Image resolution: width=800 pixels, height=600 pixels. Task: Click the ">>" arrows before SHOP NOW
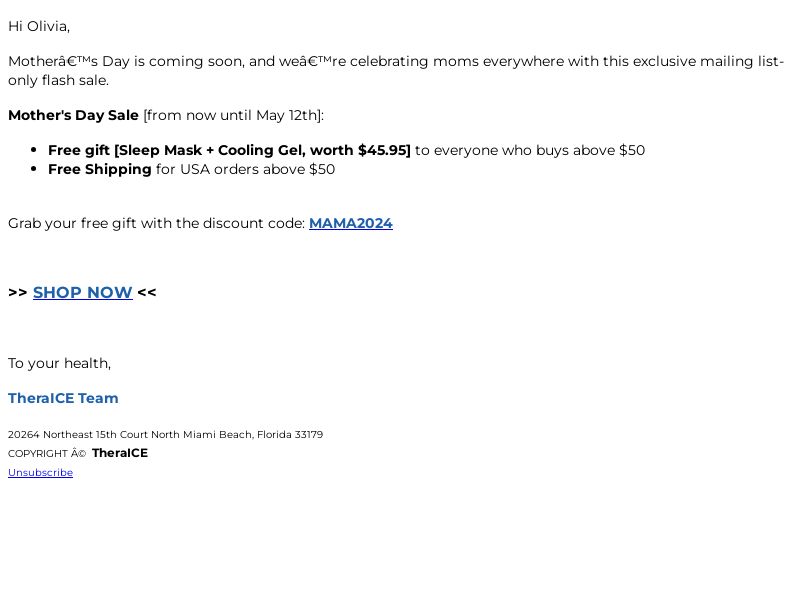18,293
